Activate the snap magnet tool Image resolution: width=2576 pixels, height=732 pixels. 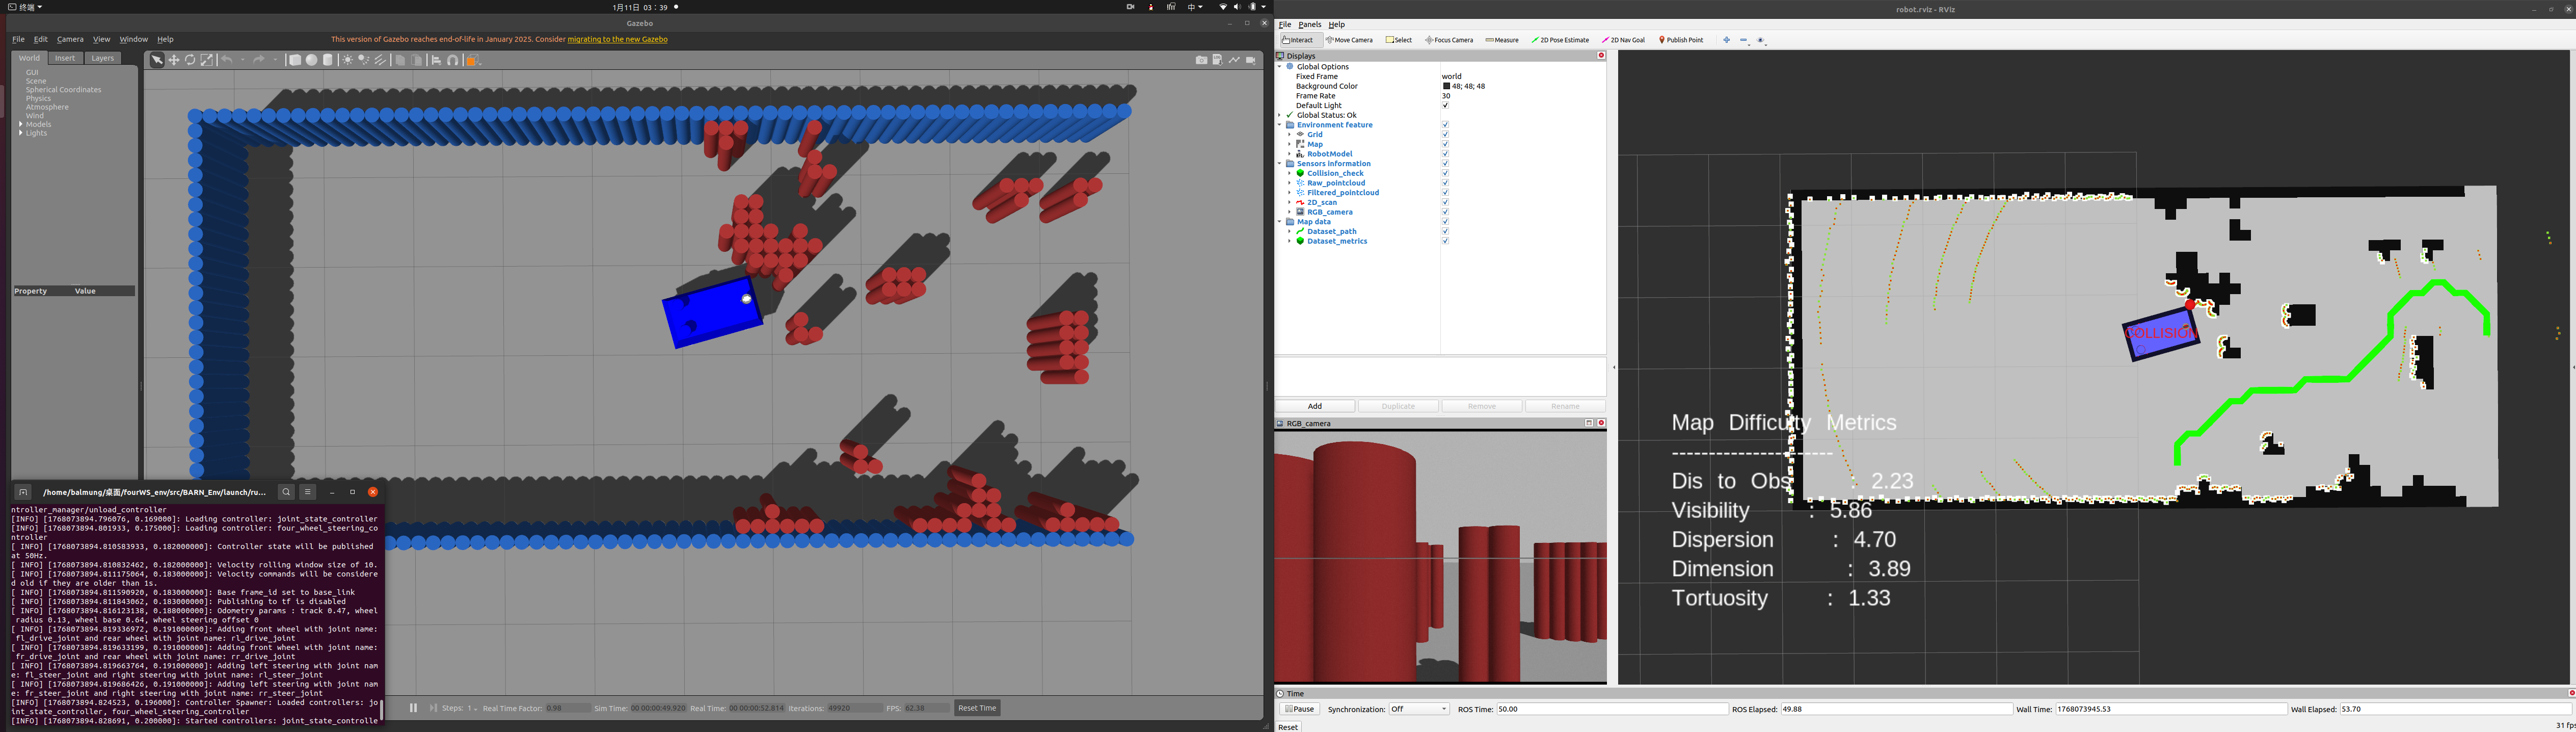click(453, 60)
